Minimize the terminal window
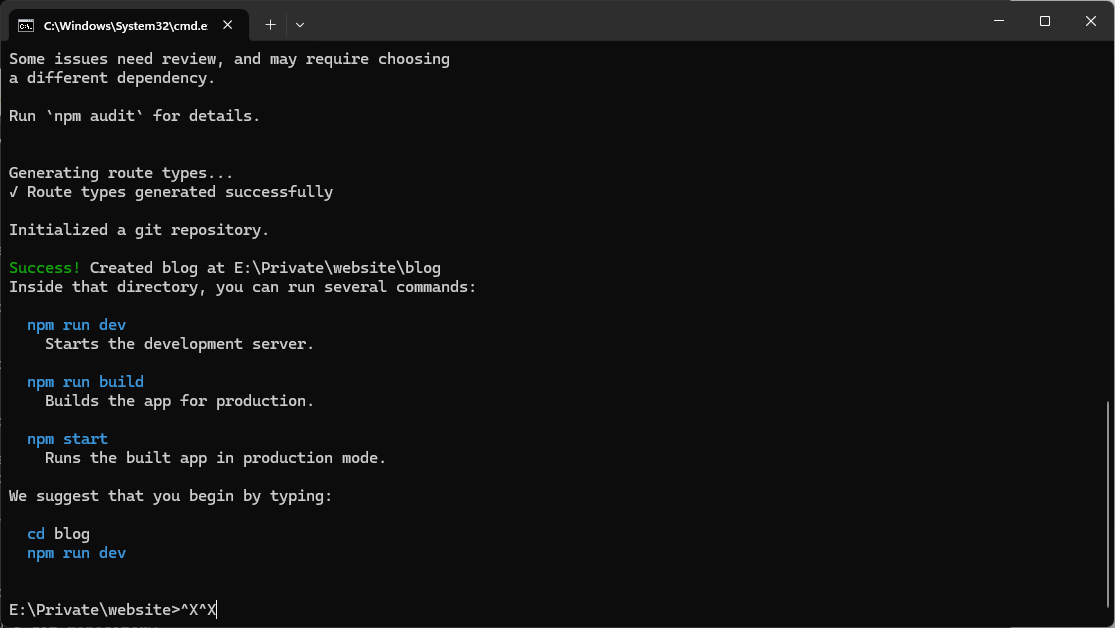 [999, 21]
